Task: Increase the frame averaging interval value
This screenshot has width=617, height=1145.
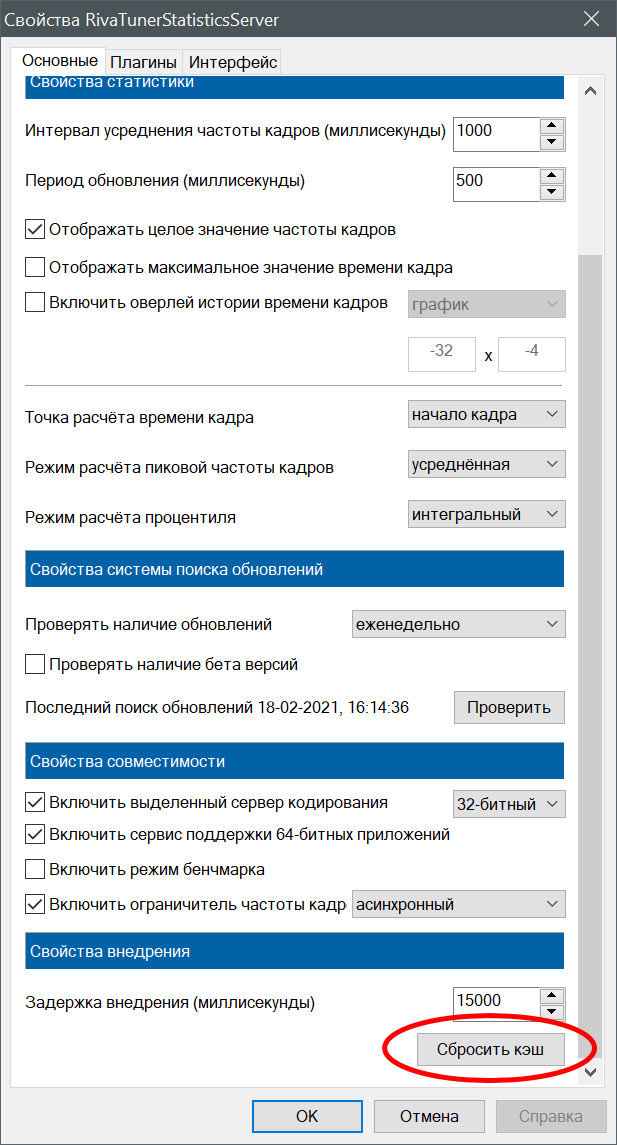Action: (x=553, y=125)
